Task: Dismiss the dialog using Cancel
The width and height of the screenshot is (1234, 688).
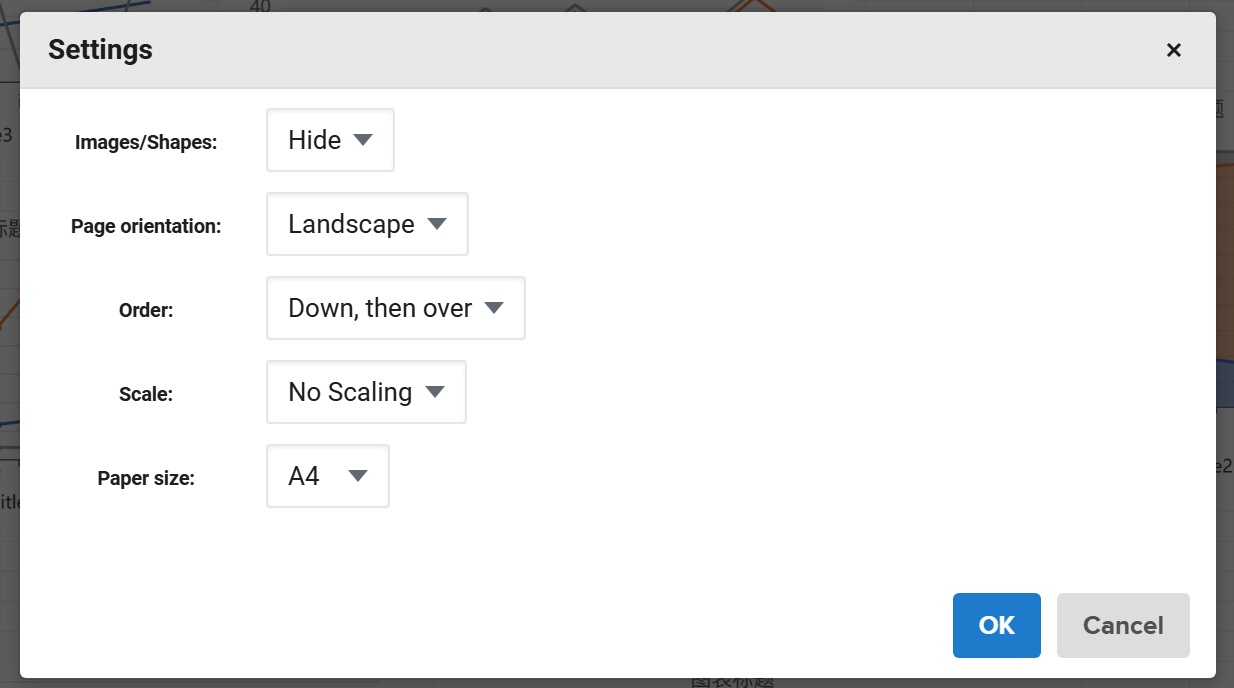Action: click(1122, 625)
